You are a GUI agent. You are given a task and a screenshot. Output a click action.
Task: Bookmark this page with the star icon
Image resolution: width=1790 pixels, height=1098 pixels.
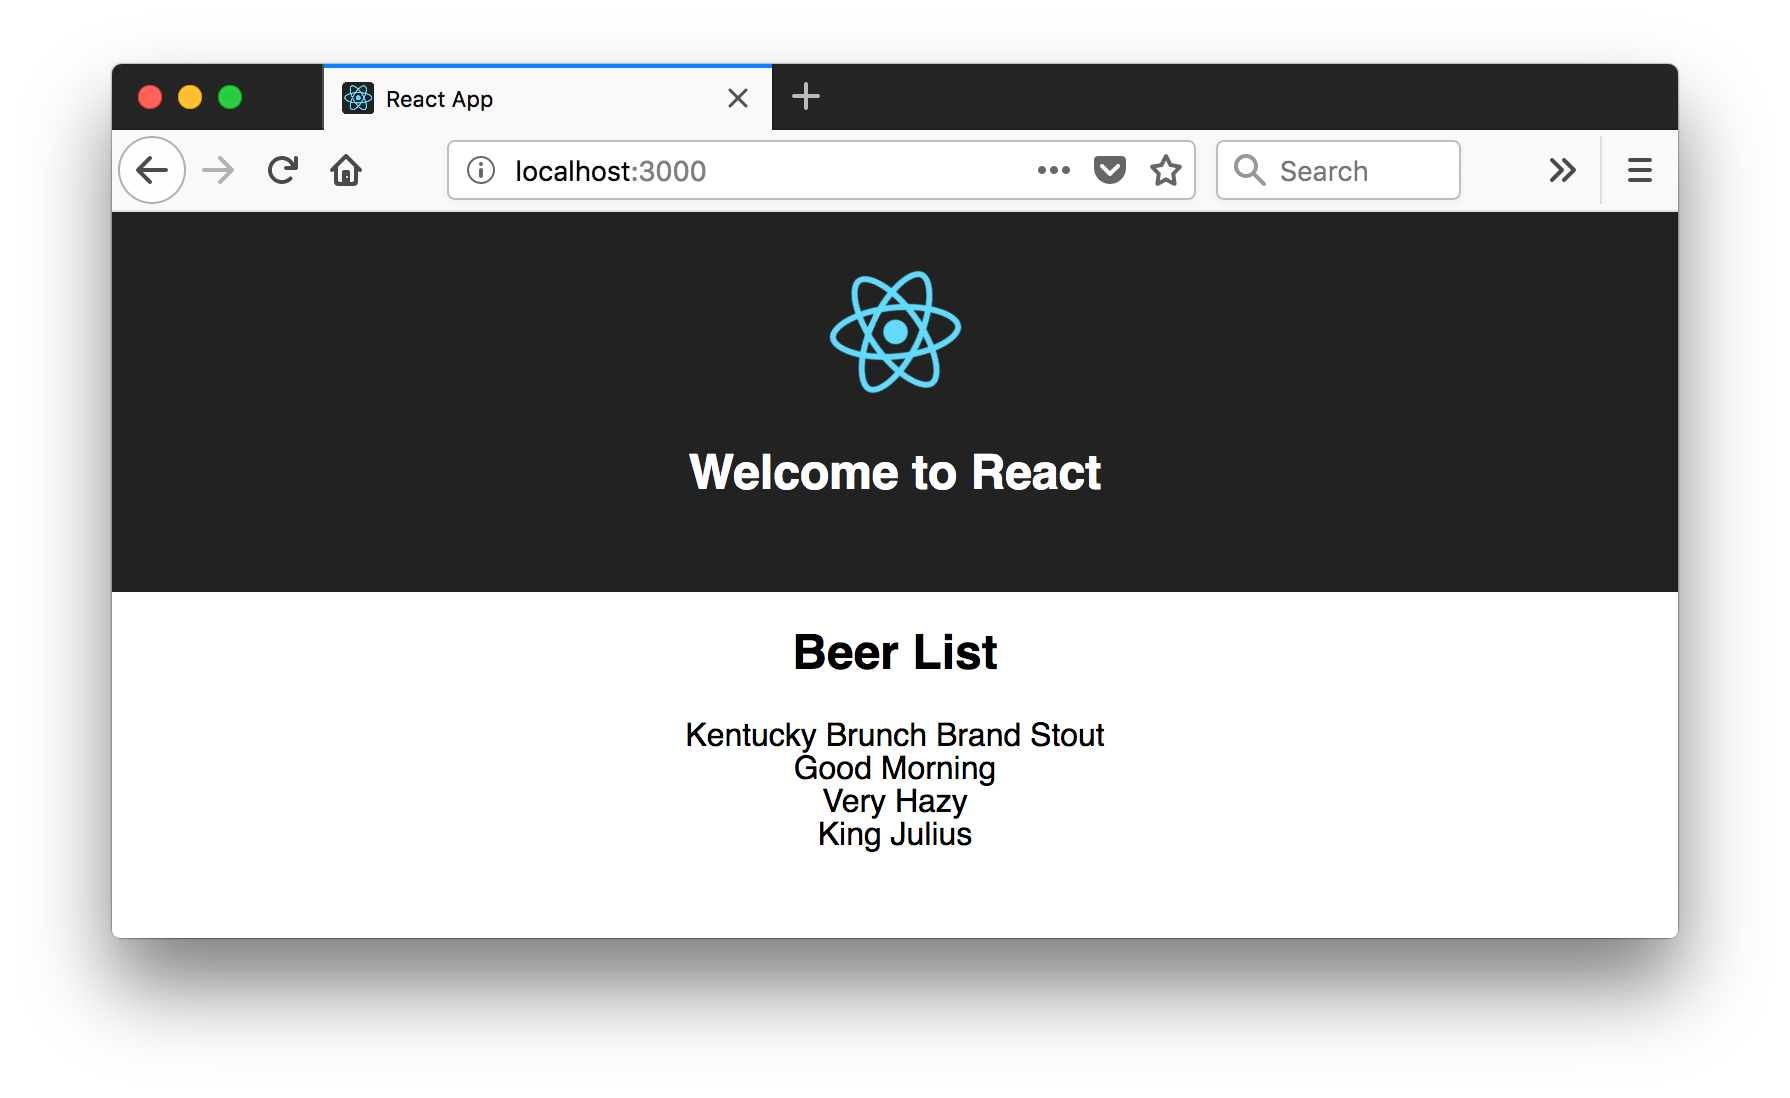point(1165,171)
